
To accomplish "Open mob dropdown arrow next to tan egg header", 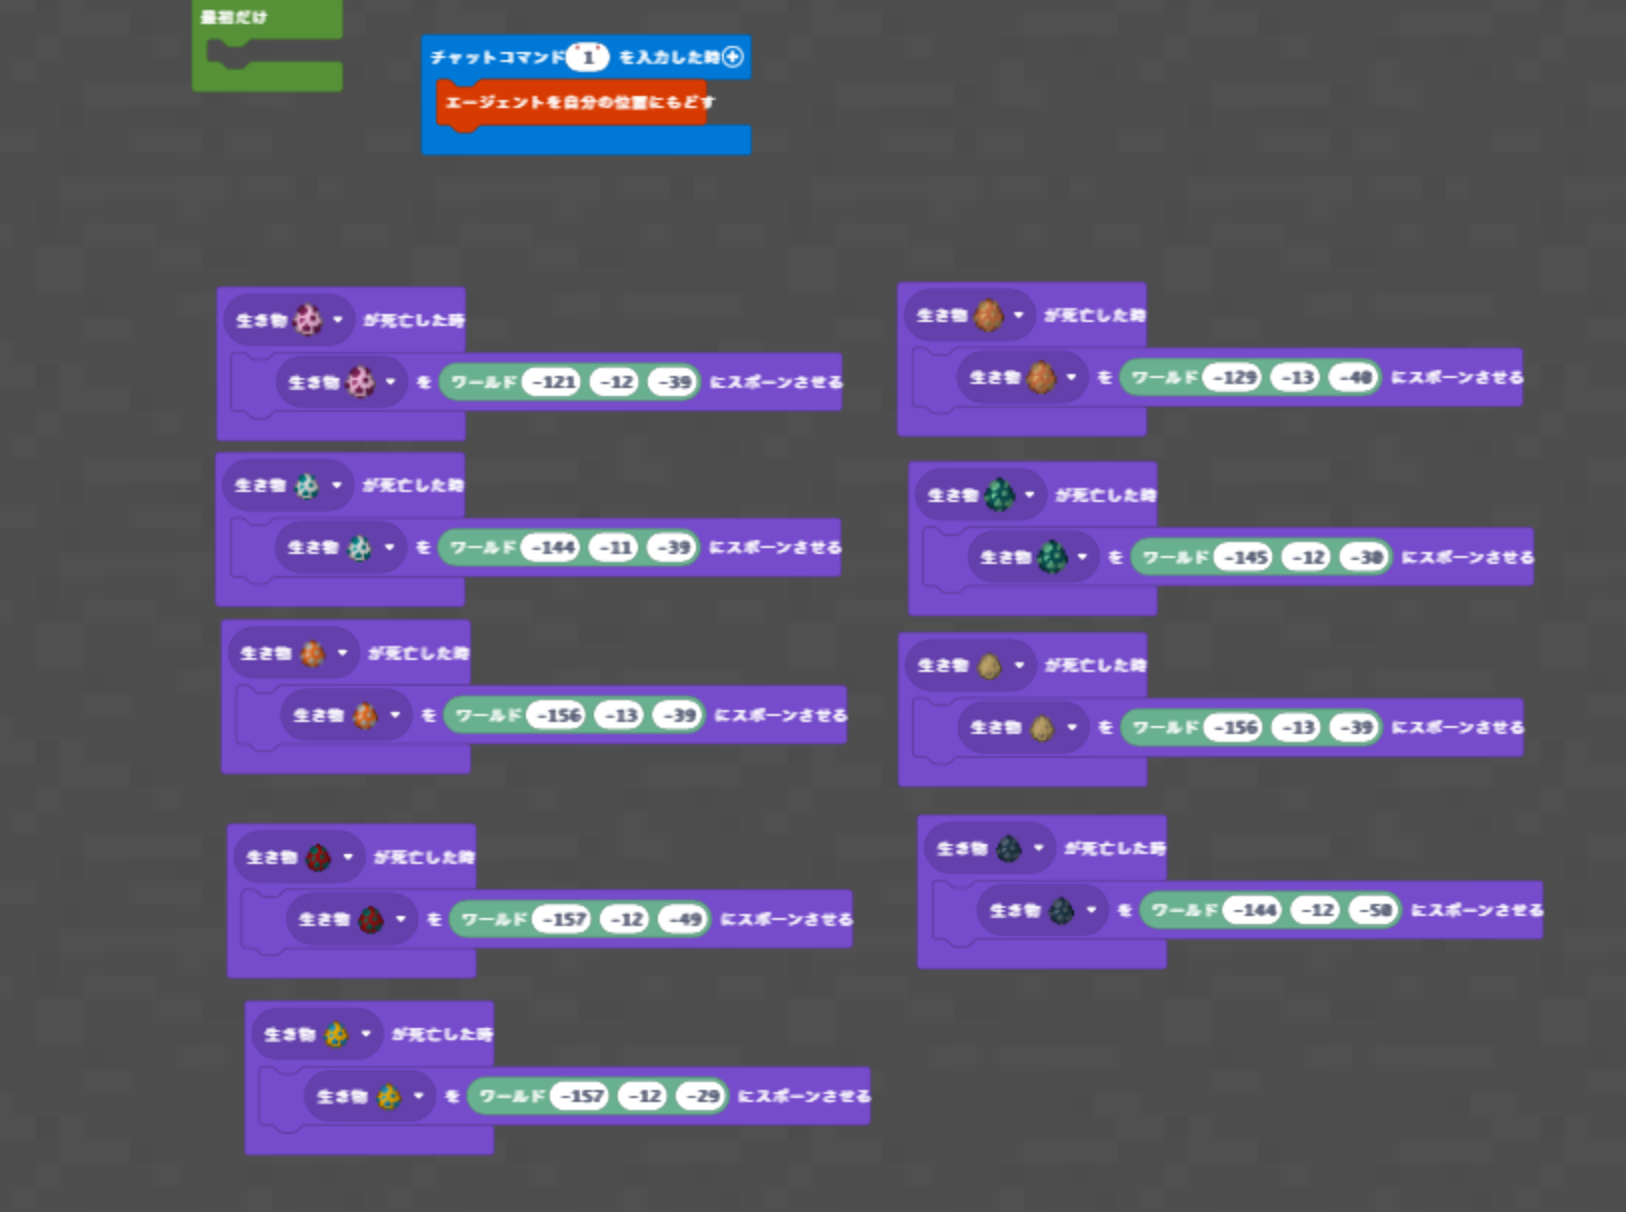I will coord(1020,666).
